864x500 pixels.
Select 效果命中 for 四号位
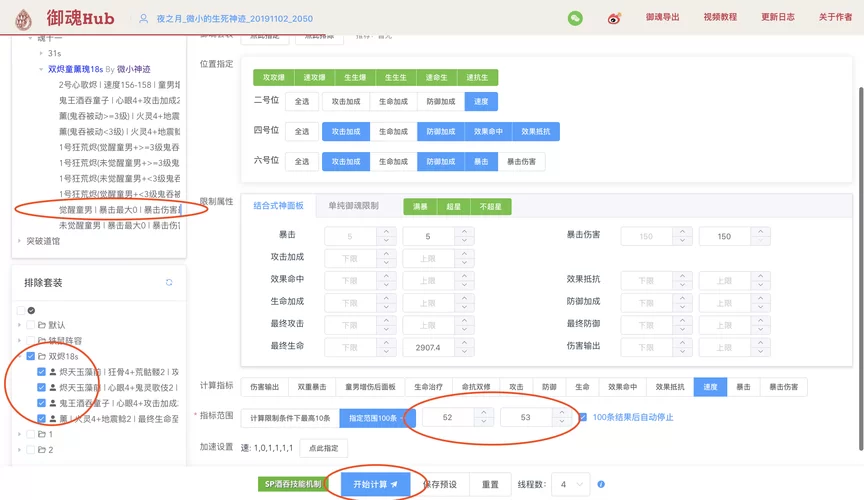488,132
